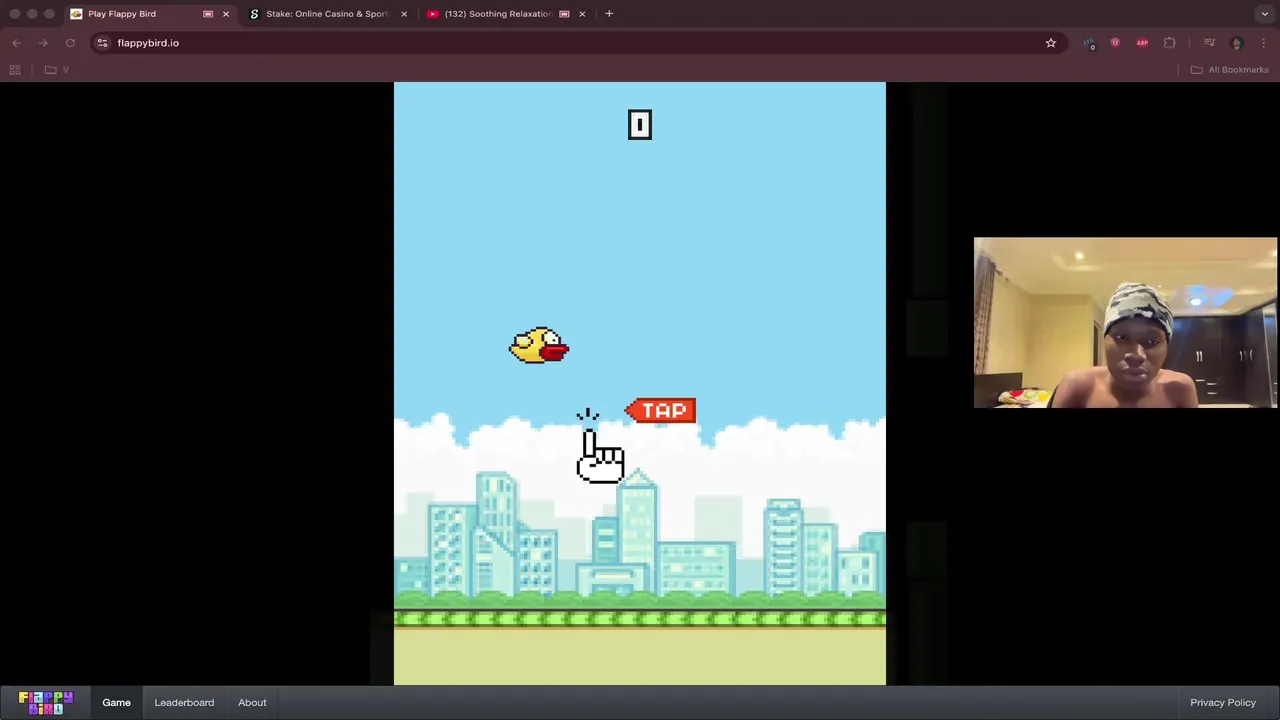
Task: Open the All Bookmarks folder
Action: [1230, 70]
